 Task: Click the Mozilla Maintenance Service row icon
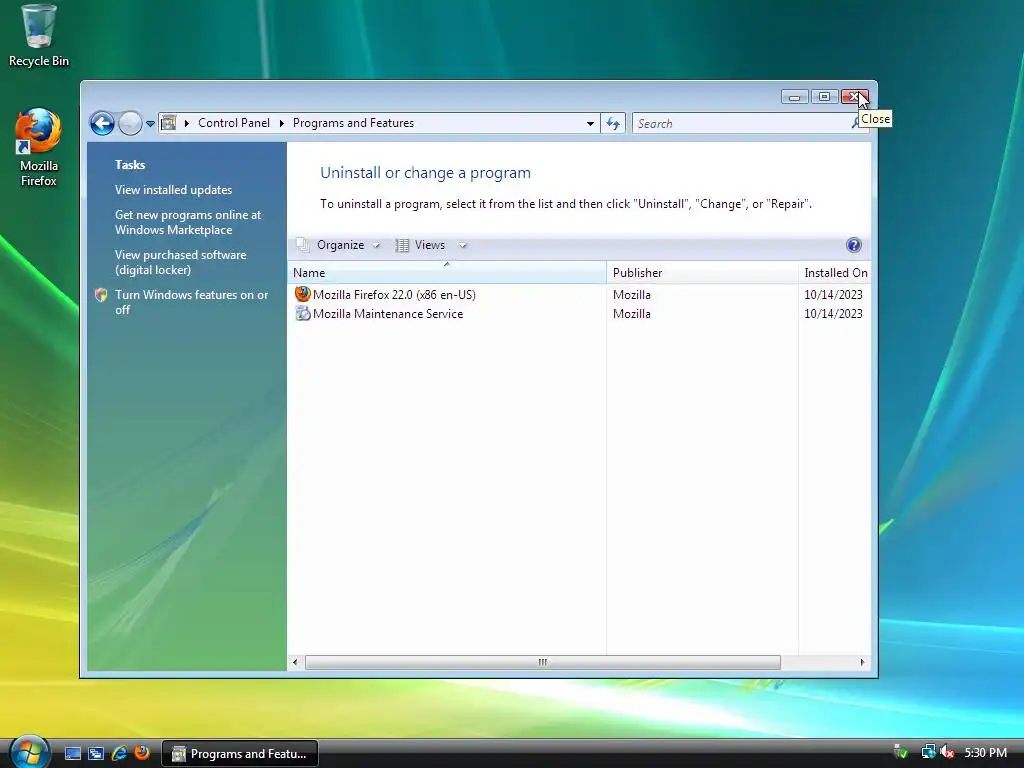(x=302, y=313)
